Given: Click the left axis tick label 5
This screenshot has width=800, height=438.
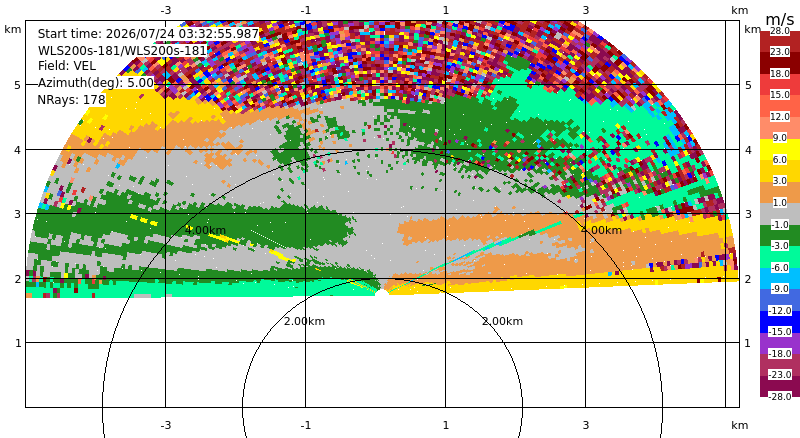Looking at the screenshot, I should tap(18, 85).
